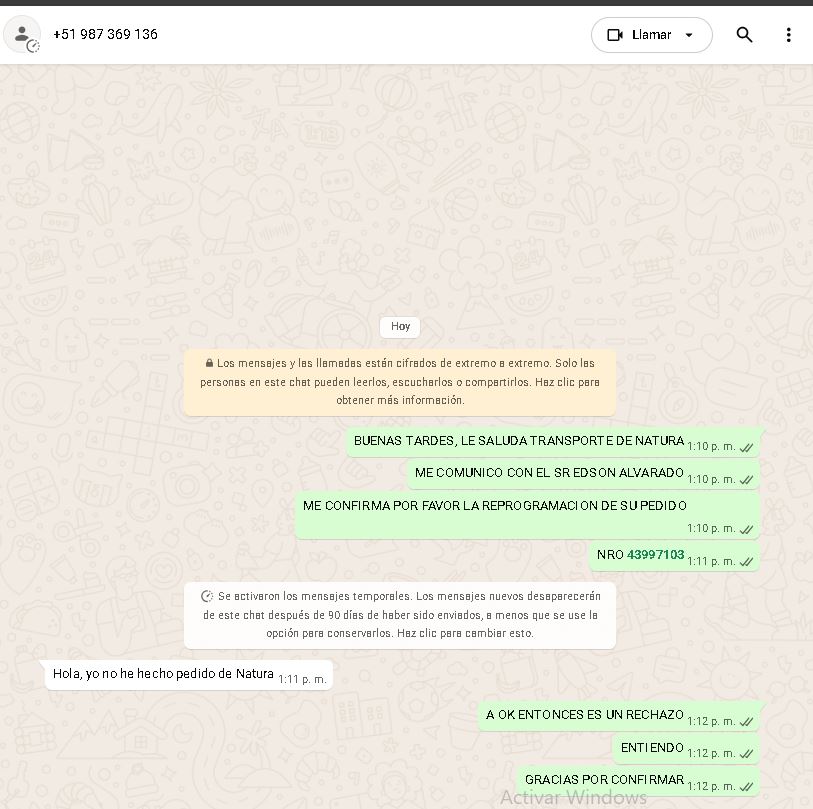This screenshot has width=813, height=809.
Task: Open the end-to-end encryption info notice
Action: [x=400, y=382]
